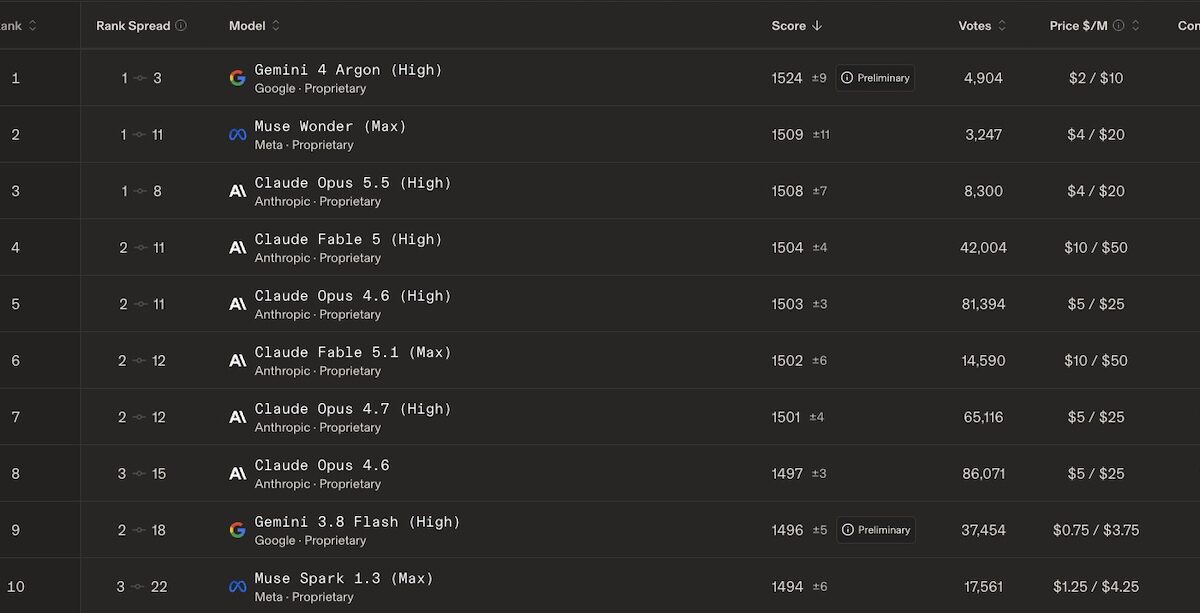Click the sort chevrons at the Price $/M header's right

tap(1135, 26)
